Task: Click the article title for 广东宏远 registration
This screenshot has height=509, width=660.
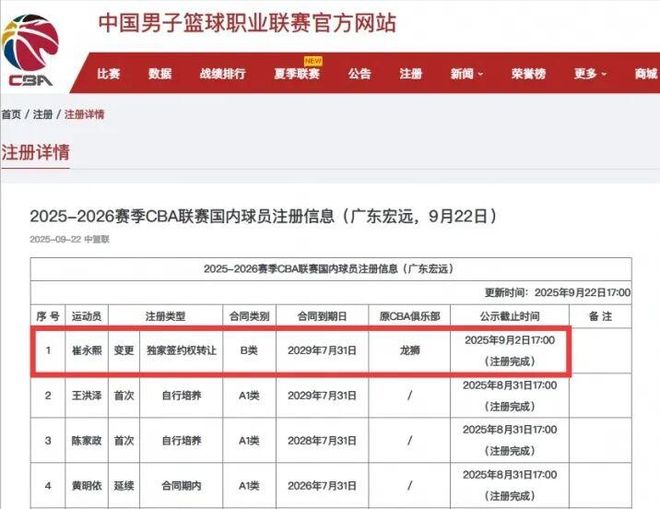Action: pos(263,216)
